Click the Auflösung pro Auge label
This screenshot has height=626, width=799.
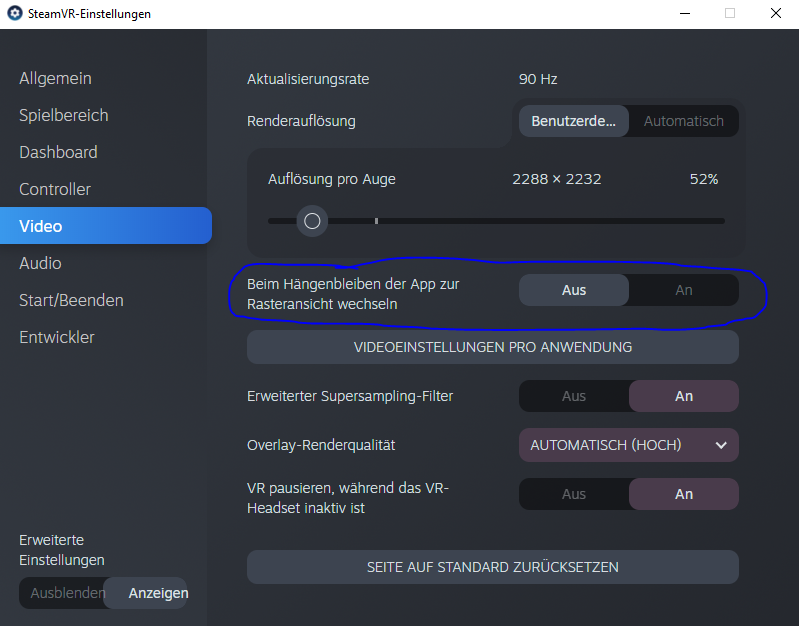pos(332,179)
